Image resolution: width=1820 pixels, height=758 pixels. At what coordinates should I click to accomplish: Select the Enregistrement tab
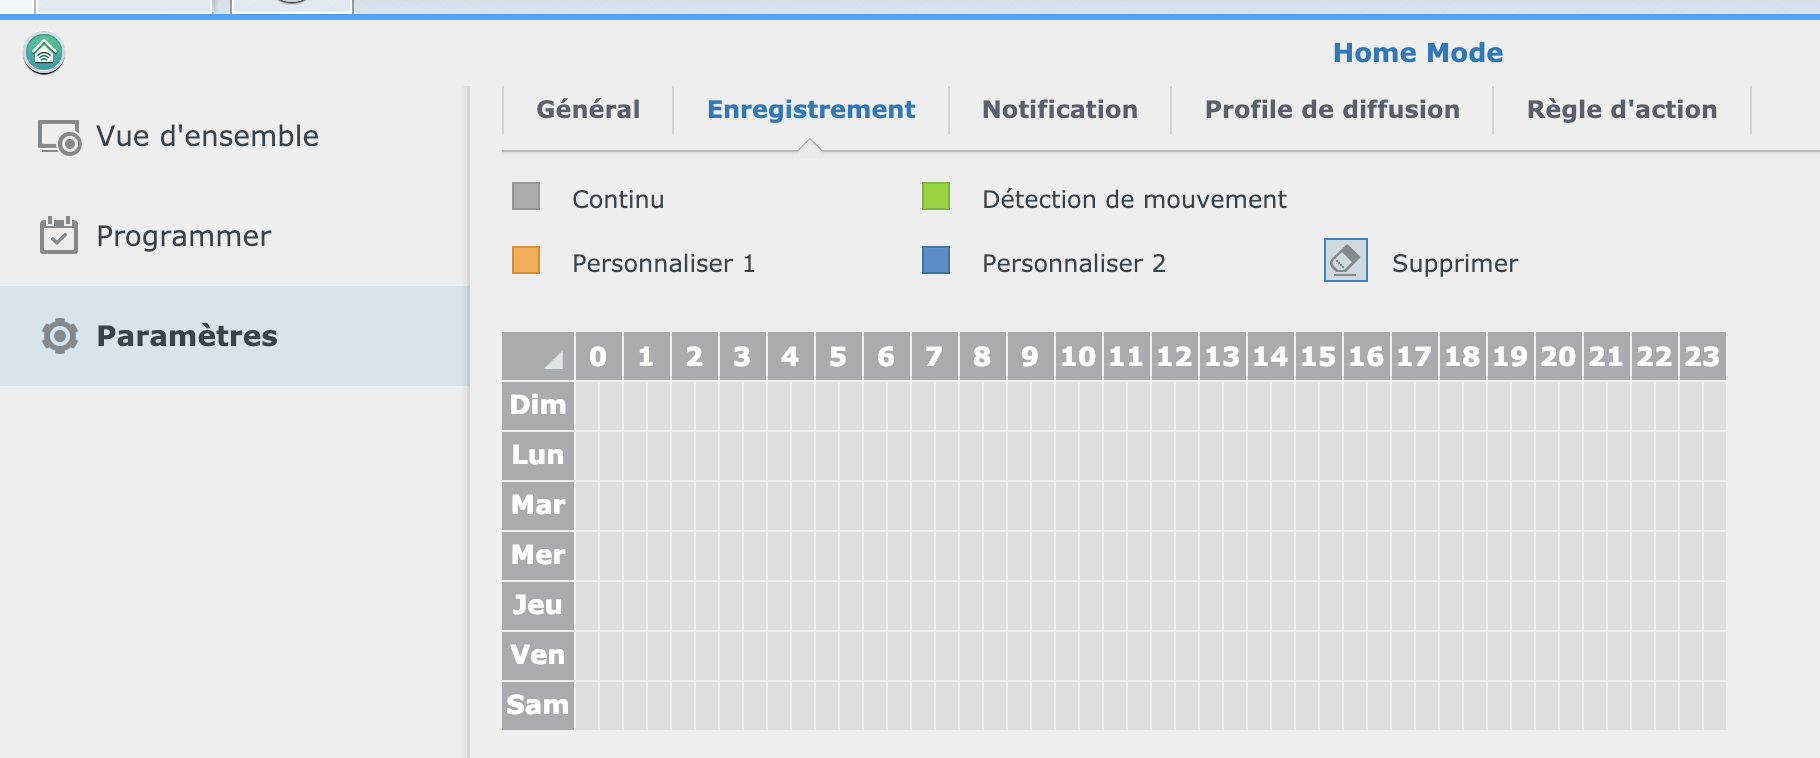click(811, 109)
